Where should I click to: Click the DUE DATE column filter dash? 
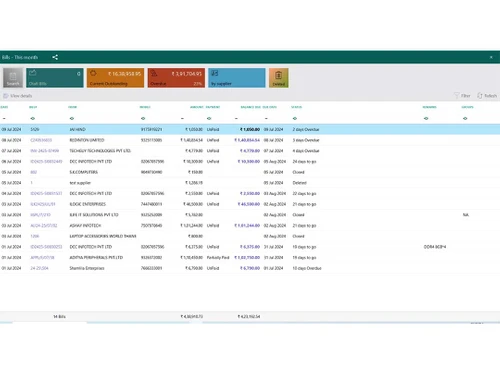[x=266, y=118]
